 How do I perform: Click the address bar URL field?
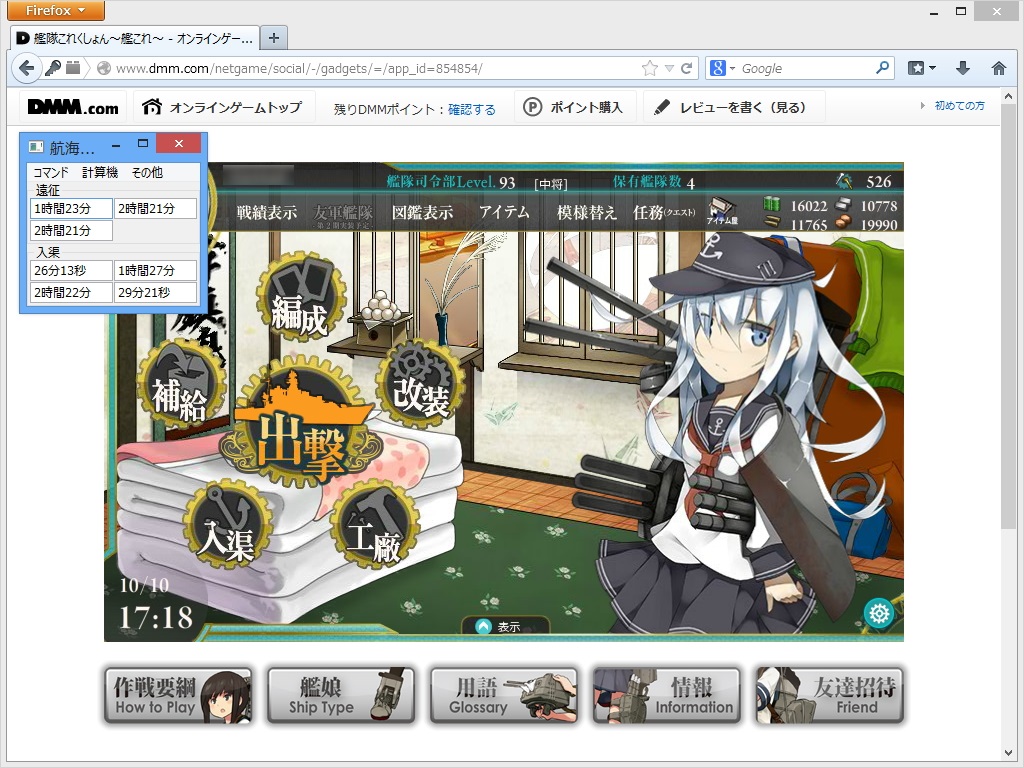pyautogui.click(x=376, y=68)
